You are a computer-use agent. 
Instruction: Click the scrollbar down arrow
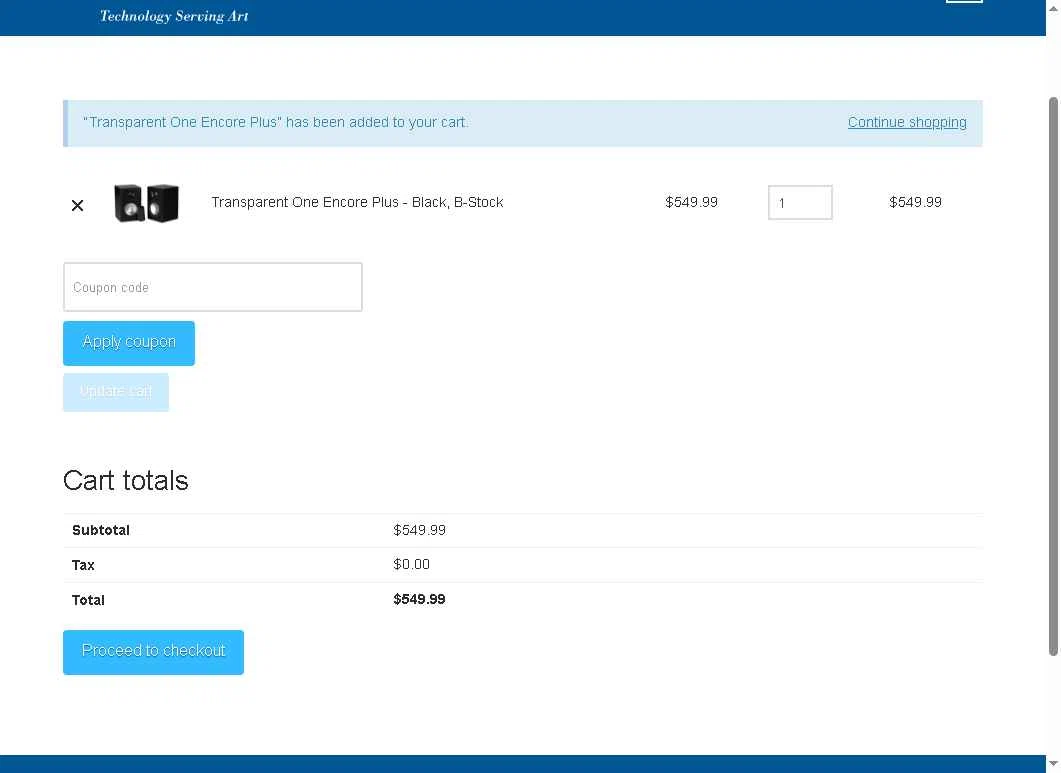coord(1053,764)
